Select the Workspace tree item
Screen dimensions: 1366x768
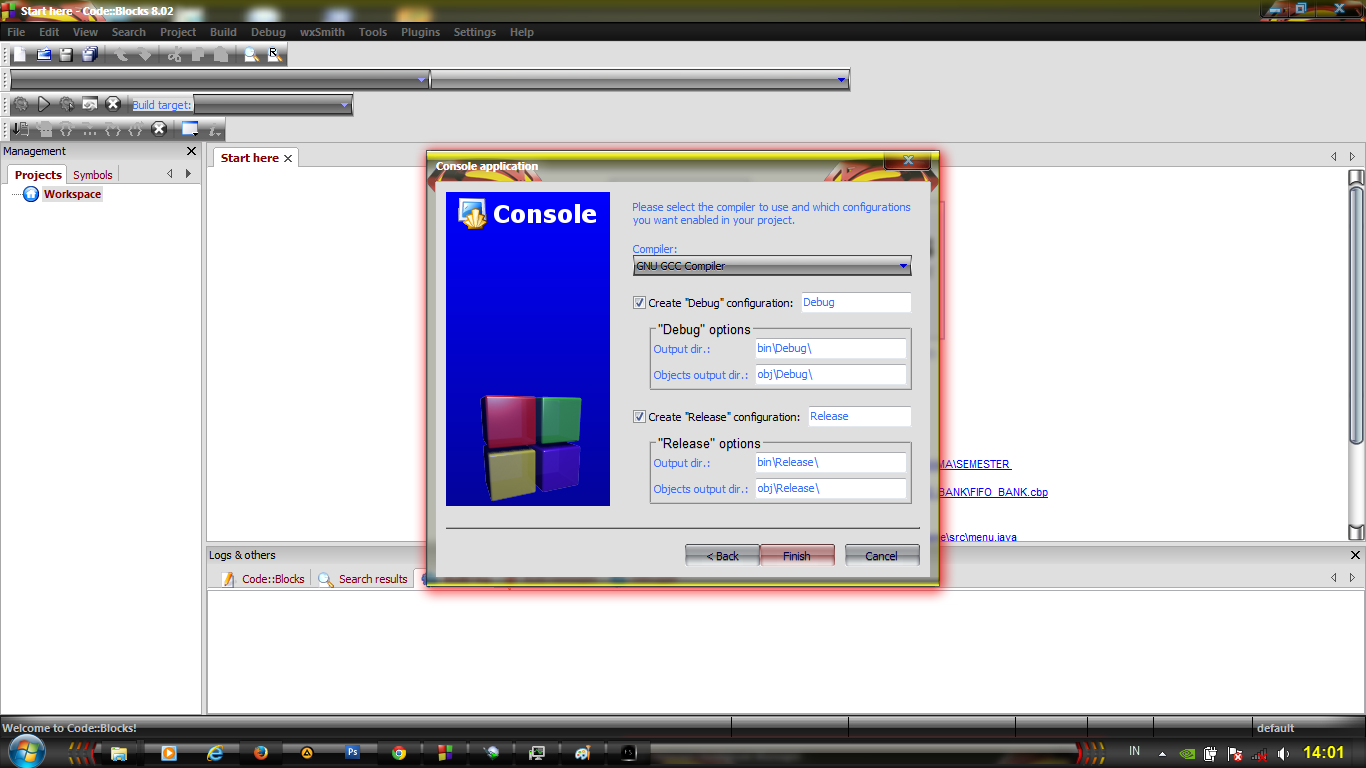(72, 194)
